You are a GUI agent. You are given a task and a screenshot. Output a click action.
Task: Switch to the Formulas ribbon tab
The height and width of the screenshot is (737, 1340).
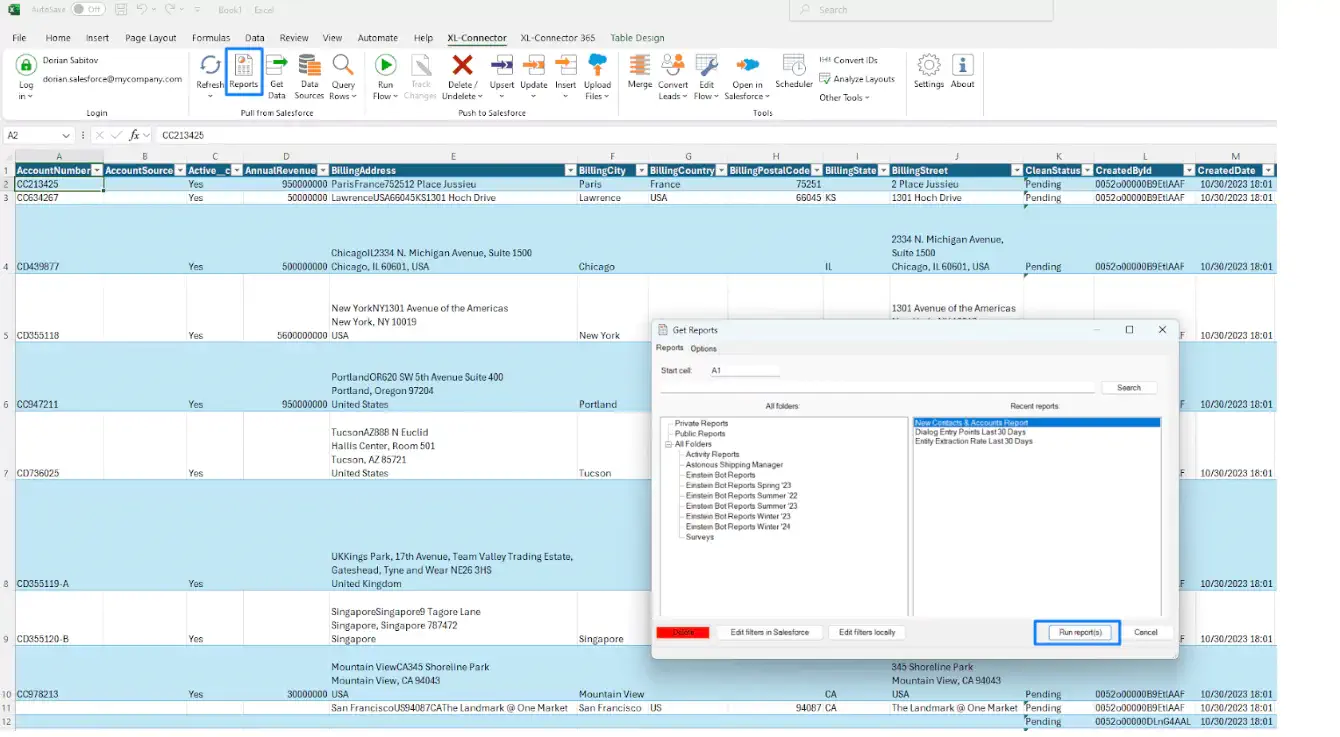[211, 38]
